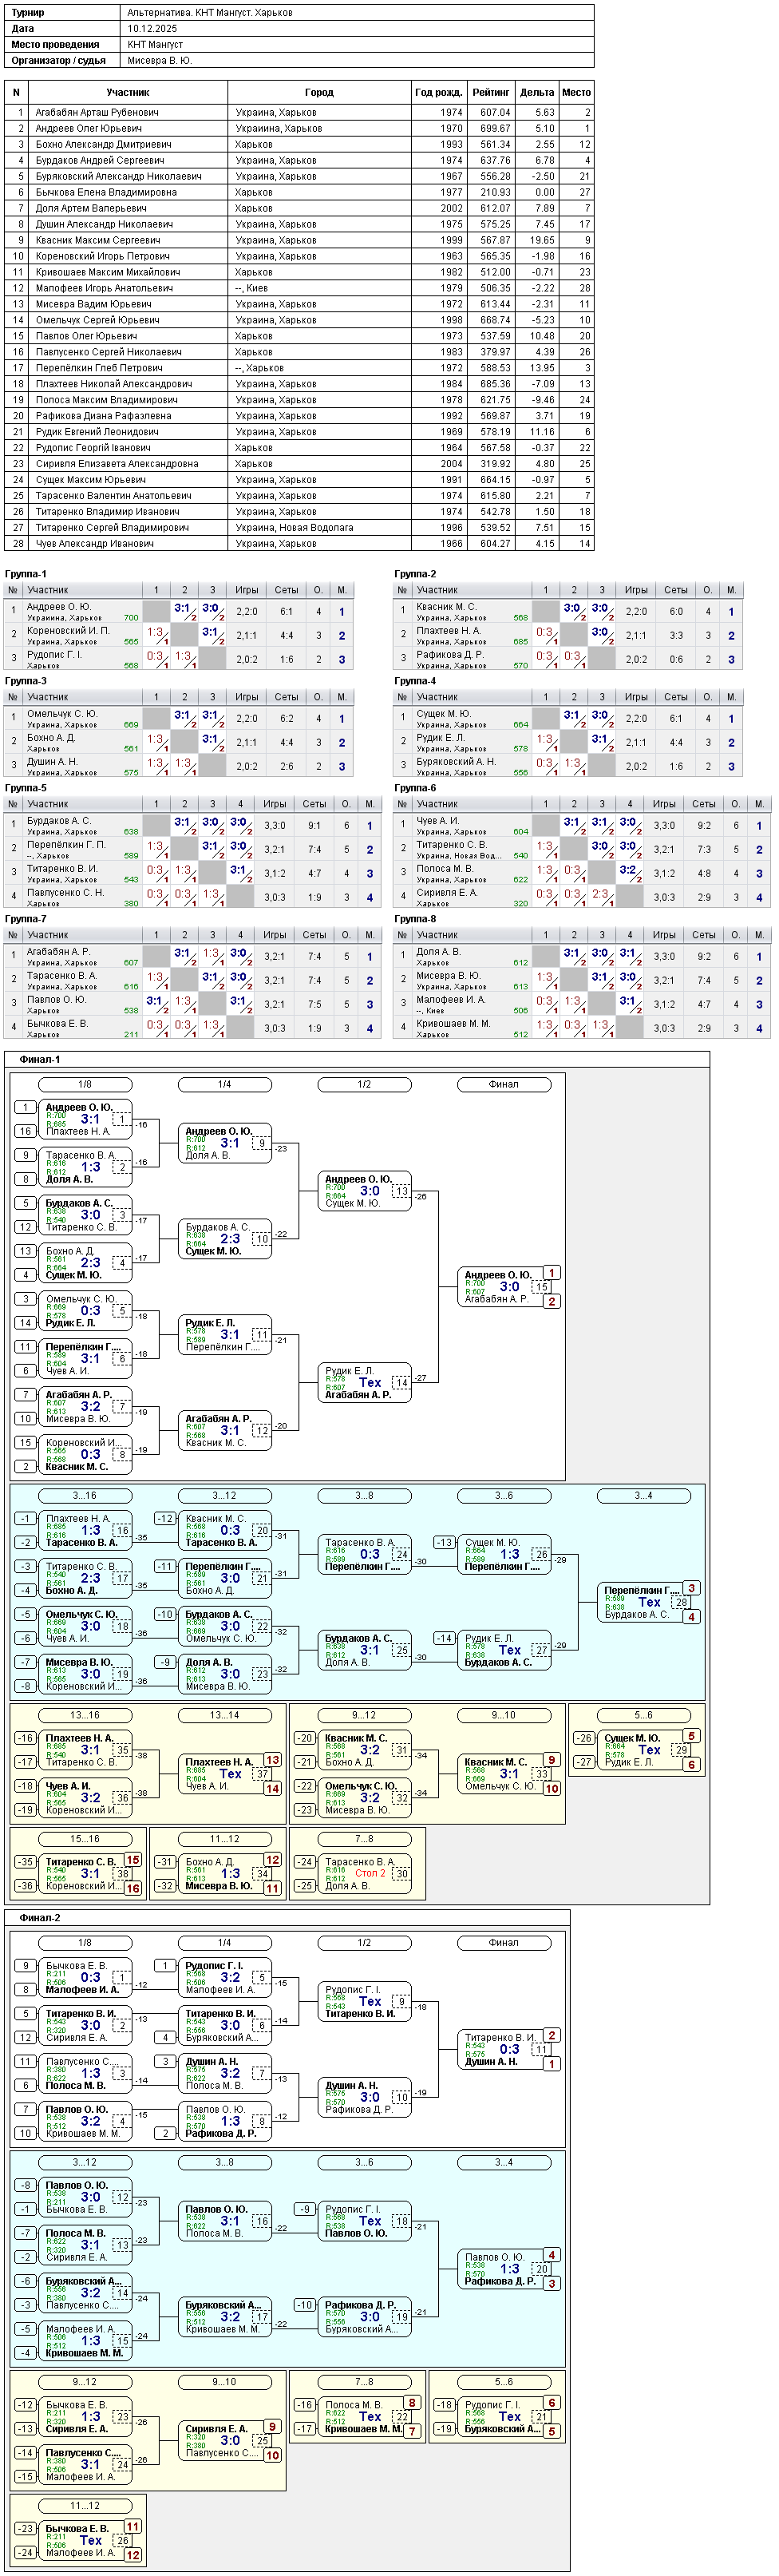Click organizer name 'Мисевра В. Ю.' in header
The image size is (779, 2576).
pyautogui.click(x=159, y=61)
